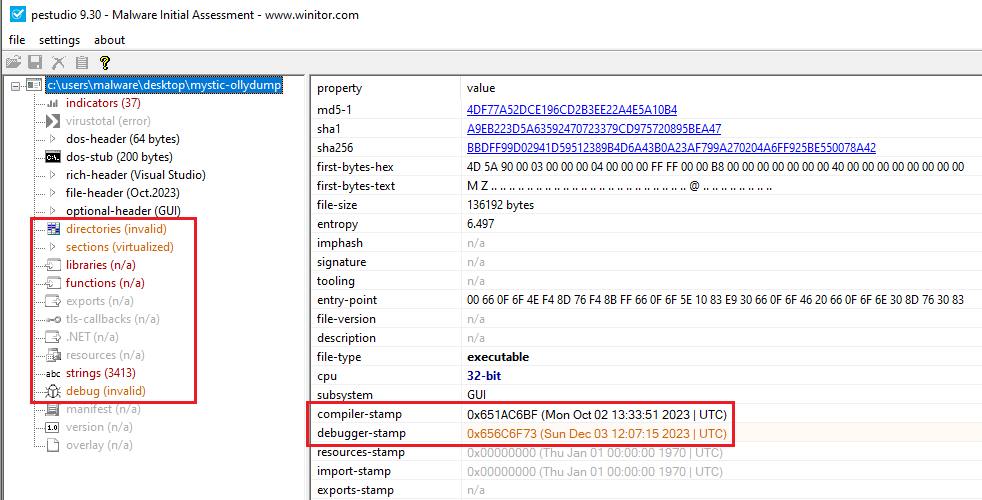Select the subsystem GUI value
This screenshot has width=982, height=500.
[477, 395]
